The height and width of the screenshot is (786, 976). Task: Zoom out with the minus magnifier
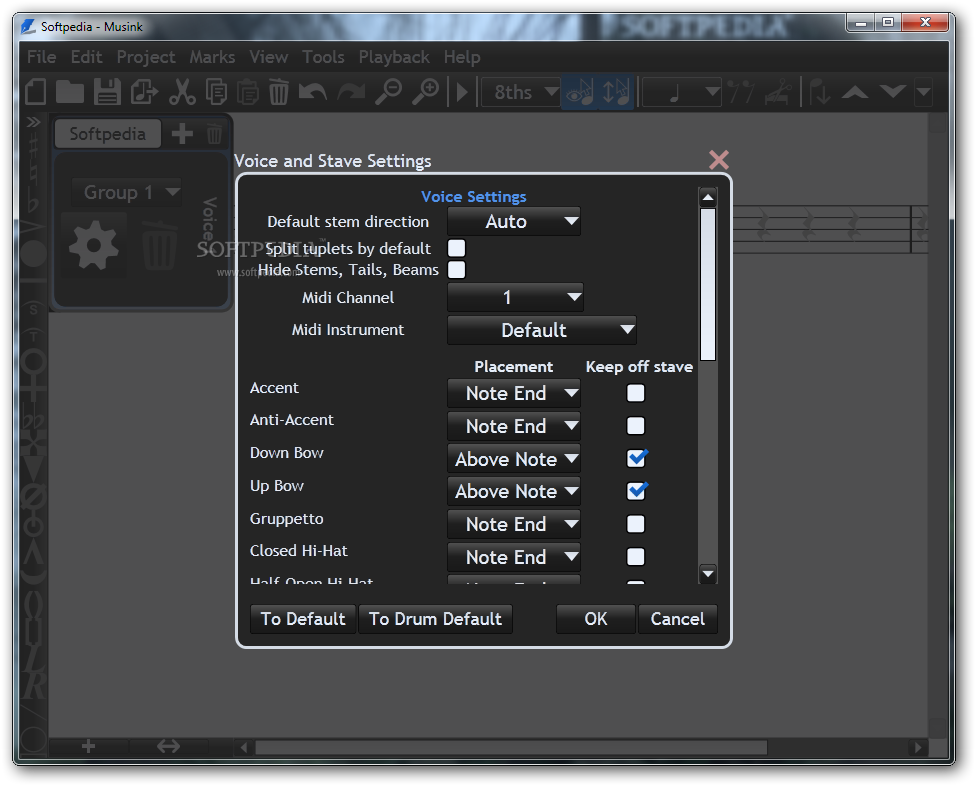tap(388, 92)
